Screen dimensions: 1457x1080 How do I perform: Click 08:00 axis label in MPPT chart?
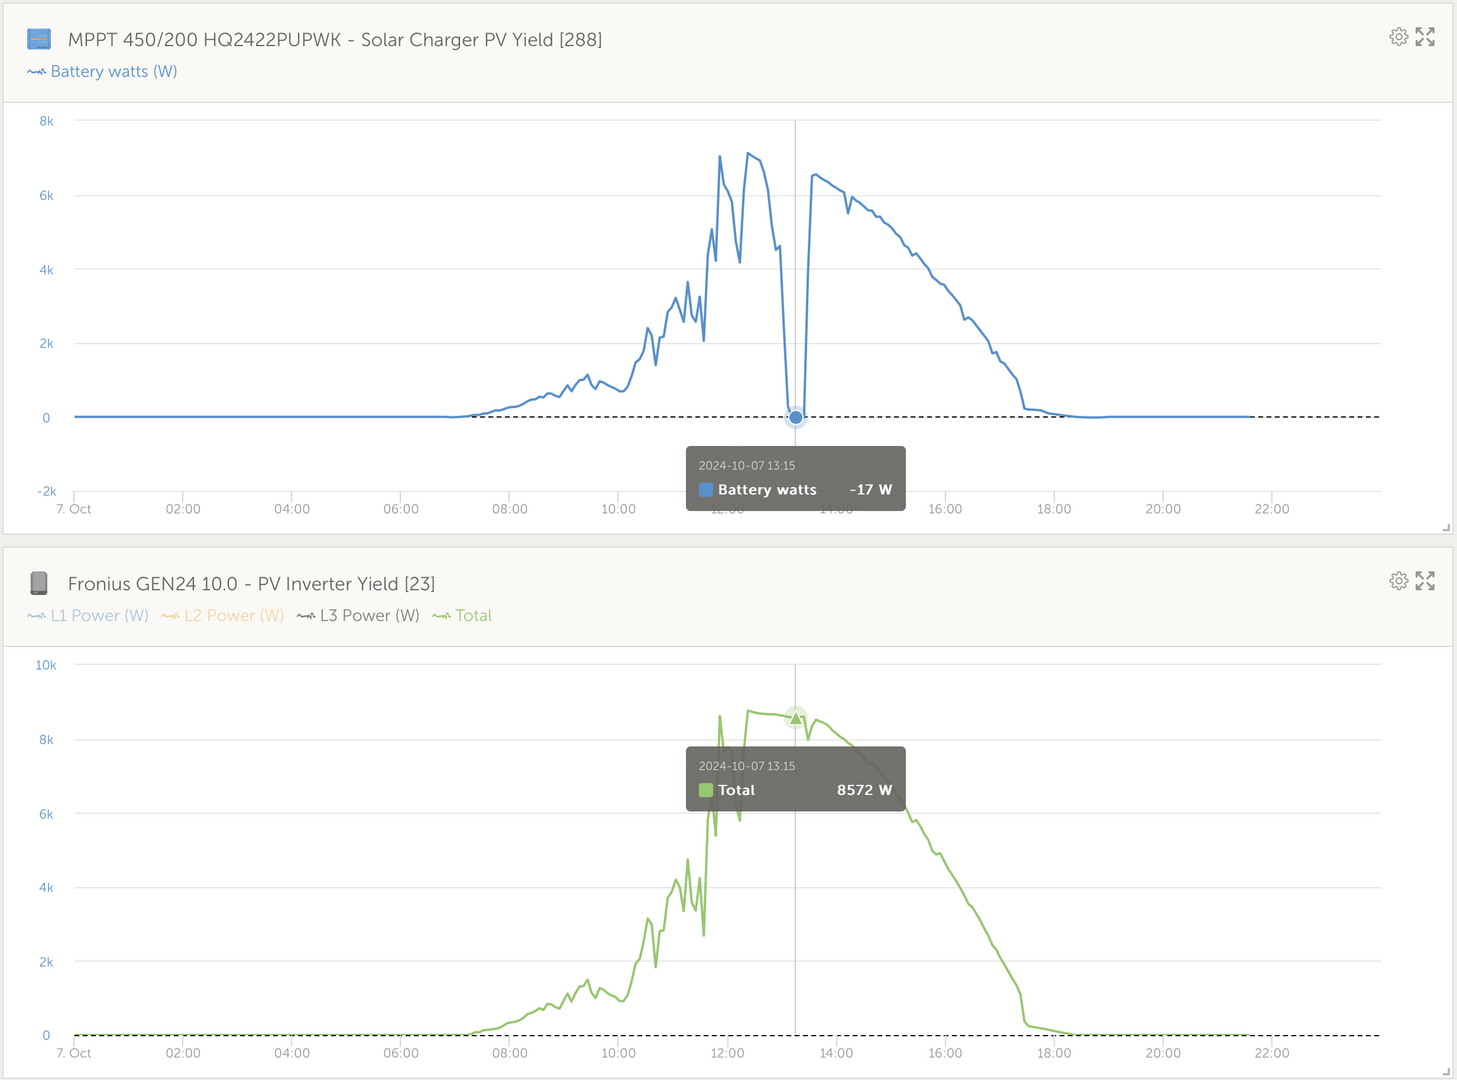509,509
